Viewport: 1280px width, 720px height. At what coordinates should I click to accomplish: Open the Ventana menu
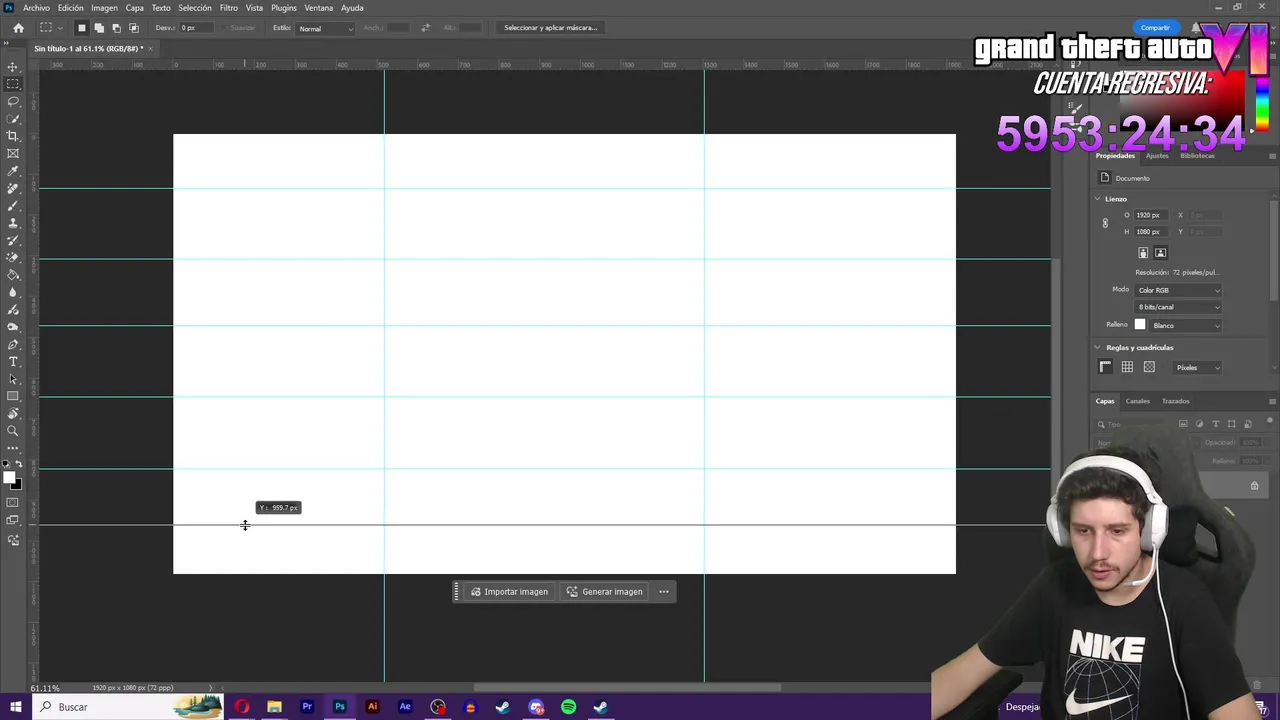[318, 8]
